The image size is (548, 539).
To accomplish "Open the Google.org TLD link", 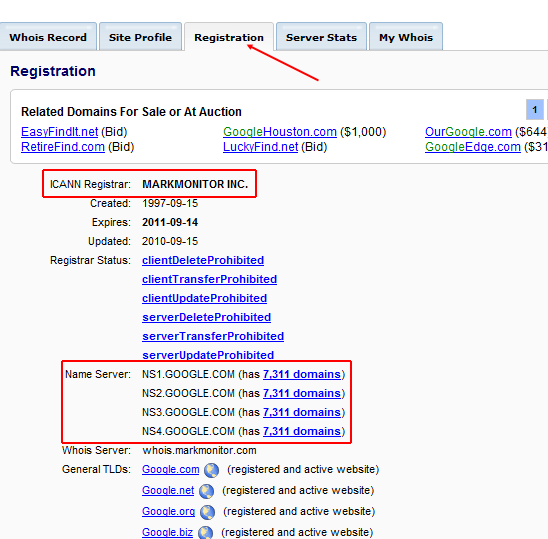I will [168, 511].
